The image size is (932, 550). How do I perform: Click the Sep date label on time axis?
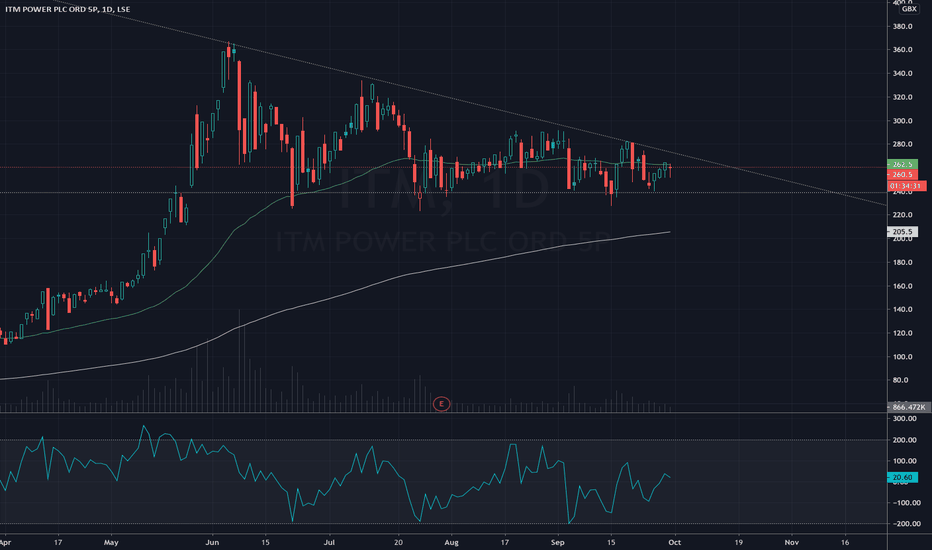(x=558, y=542)
